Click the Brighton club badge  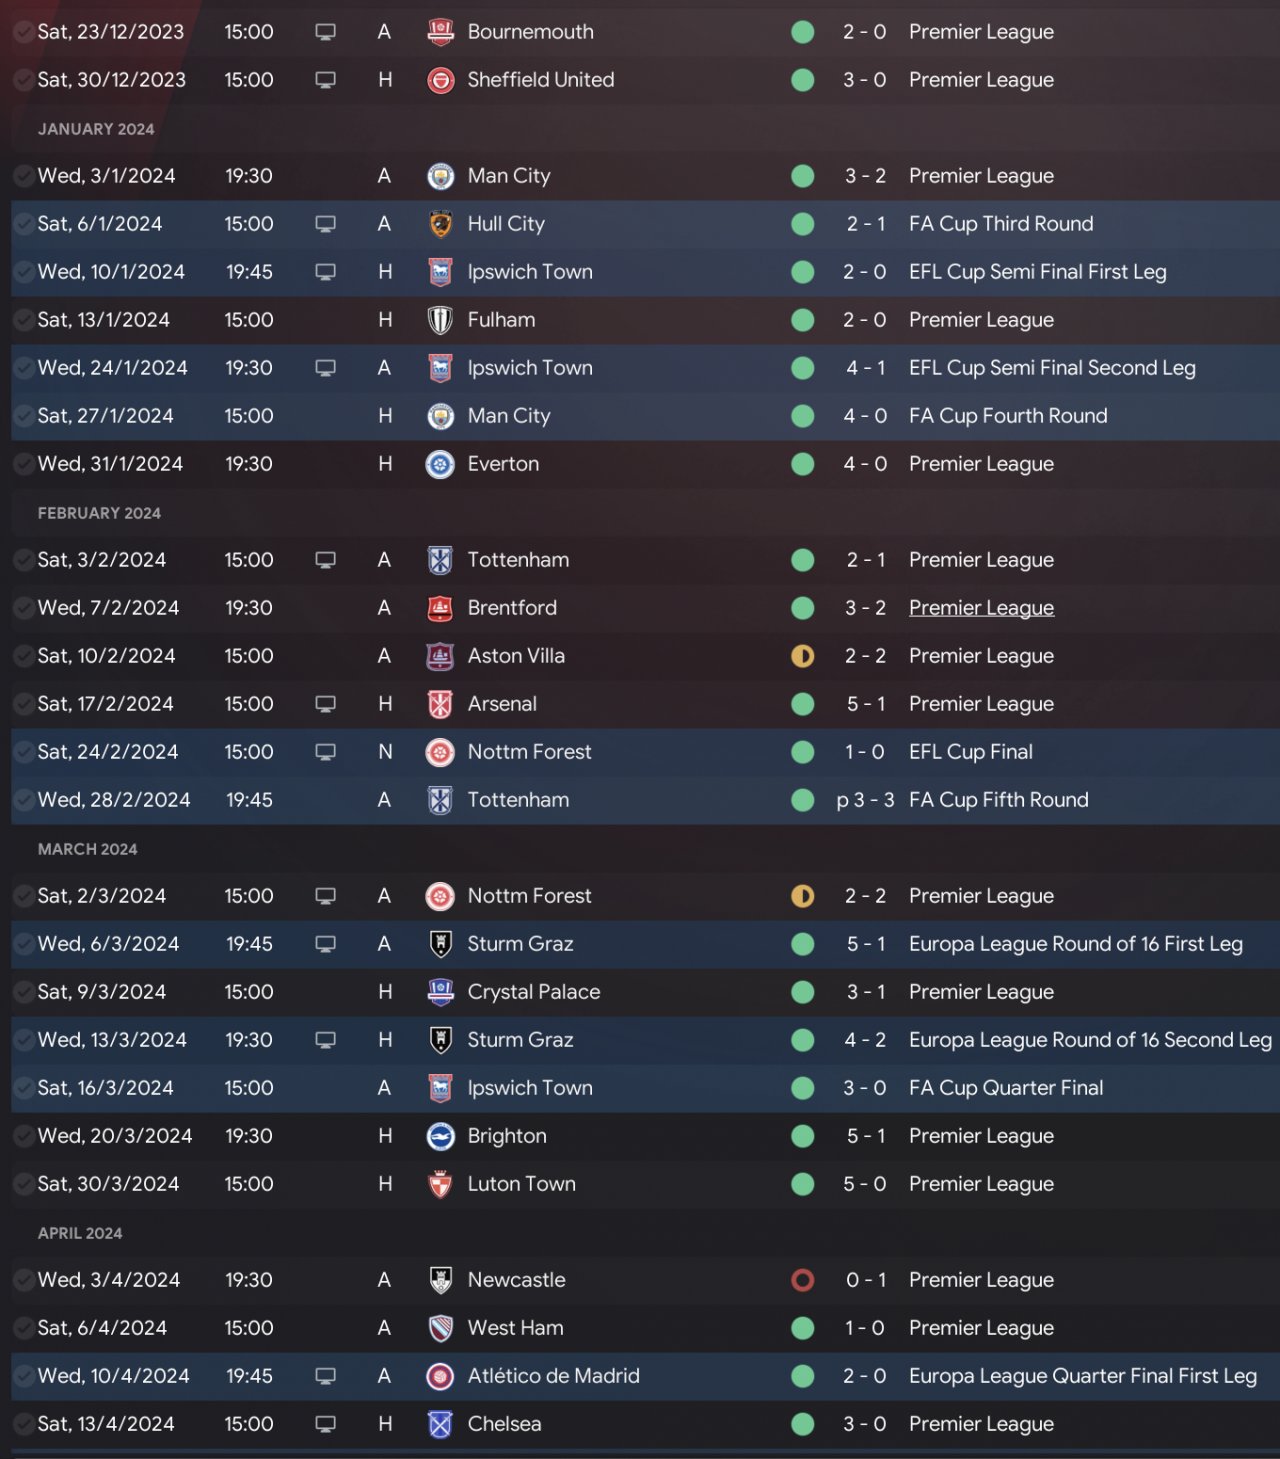tap(440, 1136)
